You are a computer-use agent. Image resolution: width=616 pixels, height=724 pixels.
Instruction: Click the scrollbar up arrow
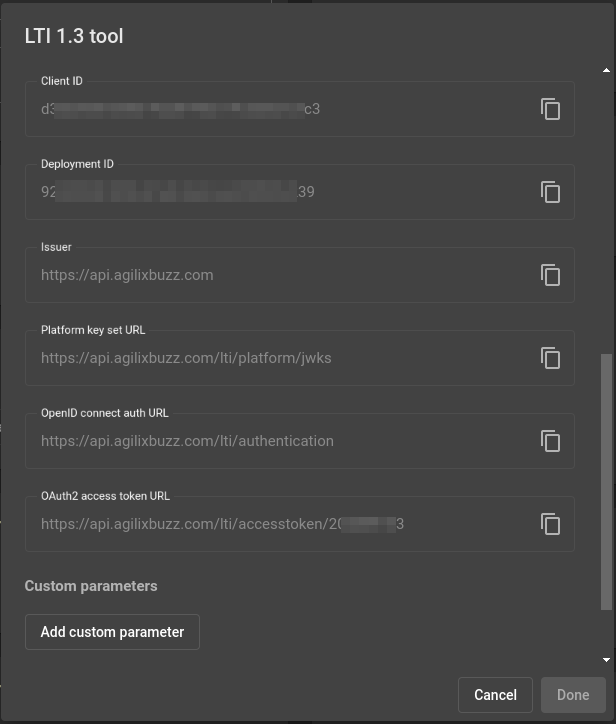pos(606,70)
